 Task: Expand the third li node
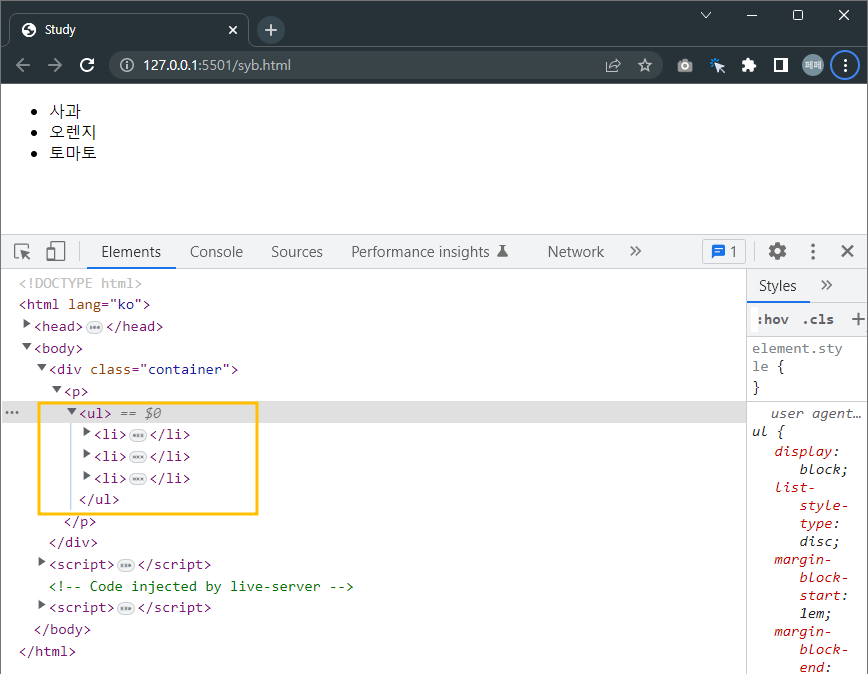[86, 476]
